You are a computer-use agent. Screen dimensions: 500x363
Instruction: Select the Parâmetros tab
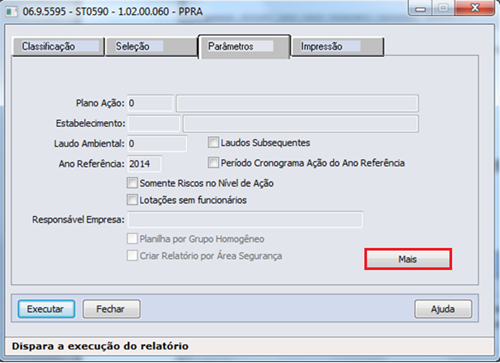pyautogui.click(x=244, y=46)
